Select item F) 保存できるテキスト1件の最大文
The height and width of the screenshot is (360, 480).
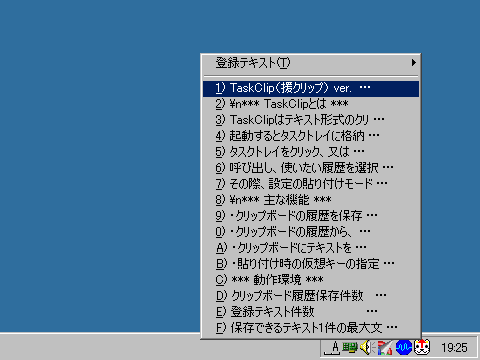click(x=311, y=328)
